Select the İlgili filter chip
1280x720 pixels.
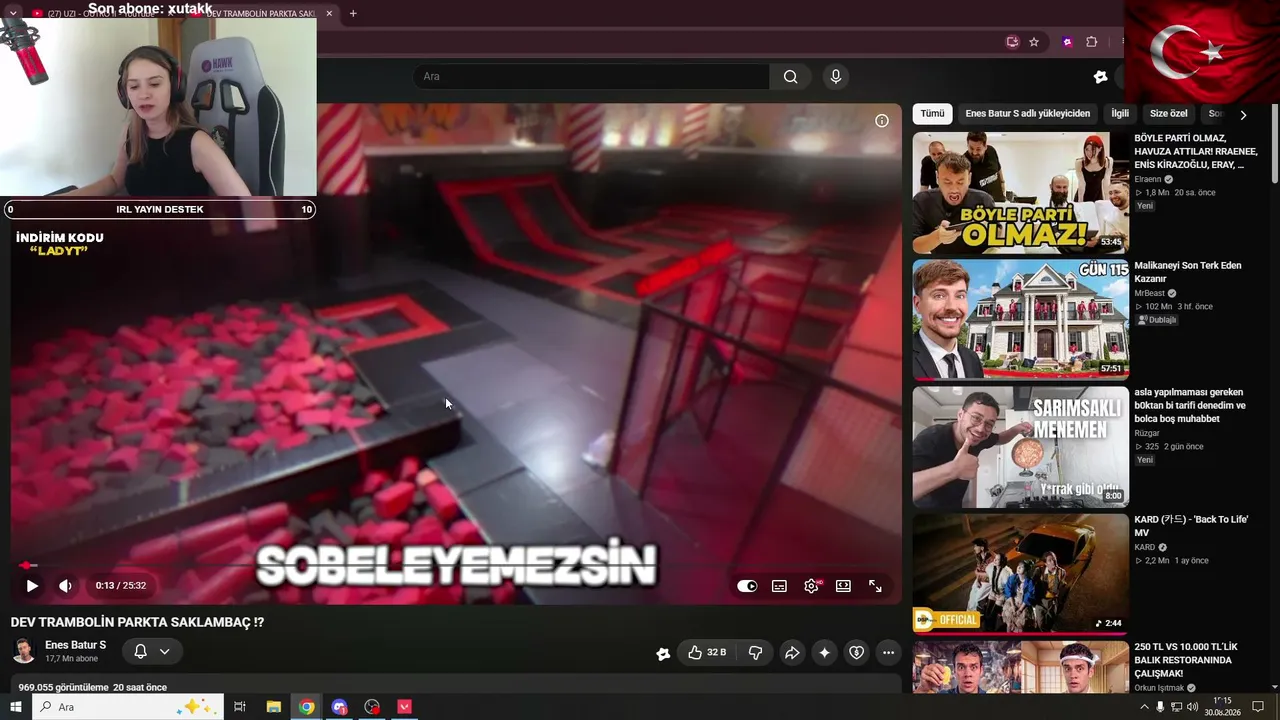(1120, 114)
